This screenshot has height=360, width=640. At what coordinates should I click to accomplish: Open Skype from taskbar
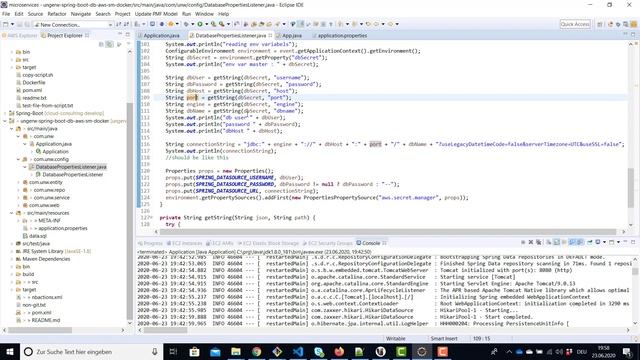pos(319,351)
